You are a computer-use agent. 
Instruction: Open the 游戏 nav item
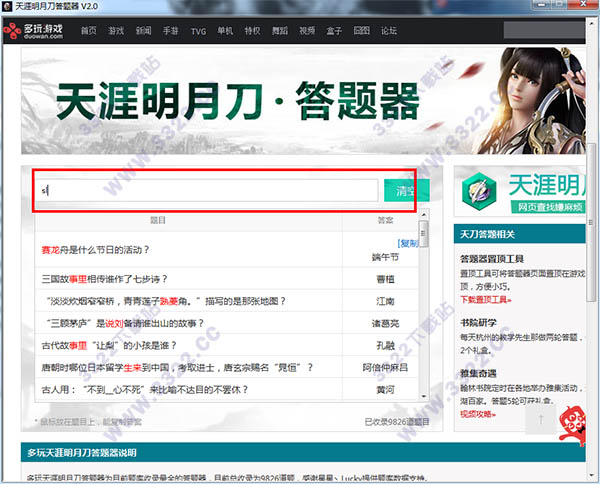click(x=116, y=32)
